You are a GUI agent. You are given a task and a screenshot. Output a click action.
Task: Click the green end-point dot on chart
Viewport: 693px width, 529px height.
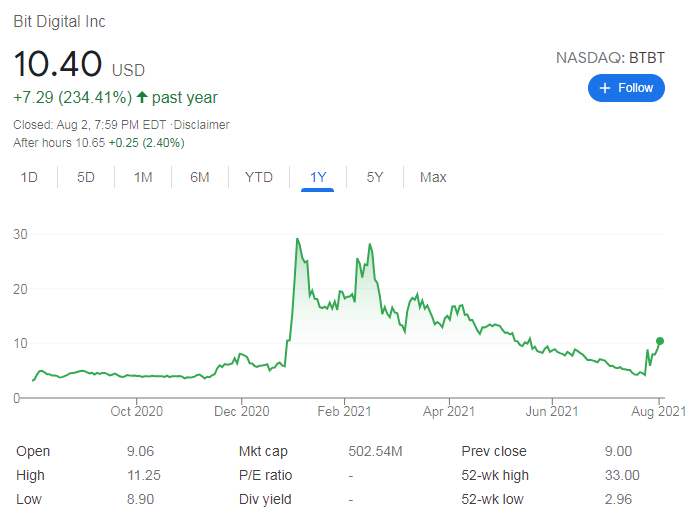coord(660,341)
